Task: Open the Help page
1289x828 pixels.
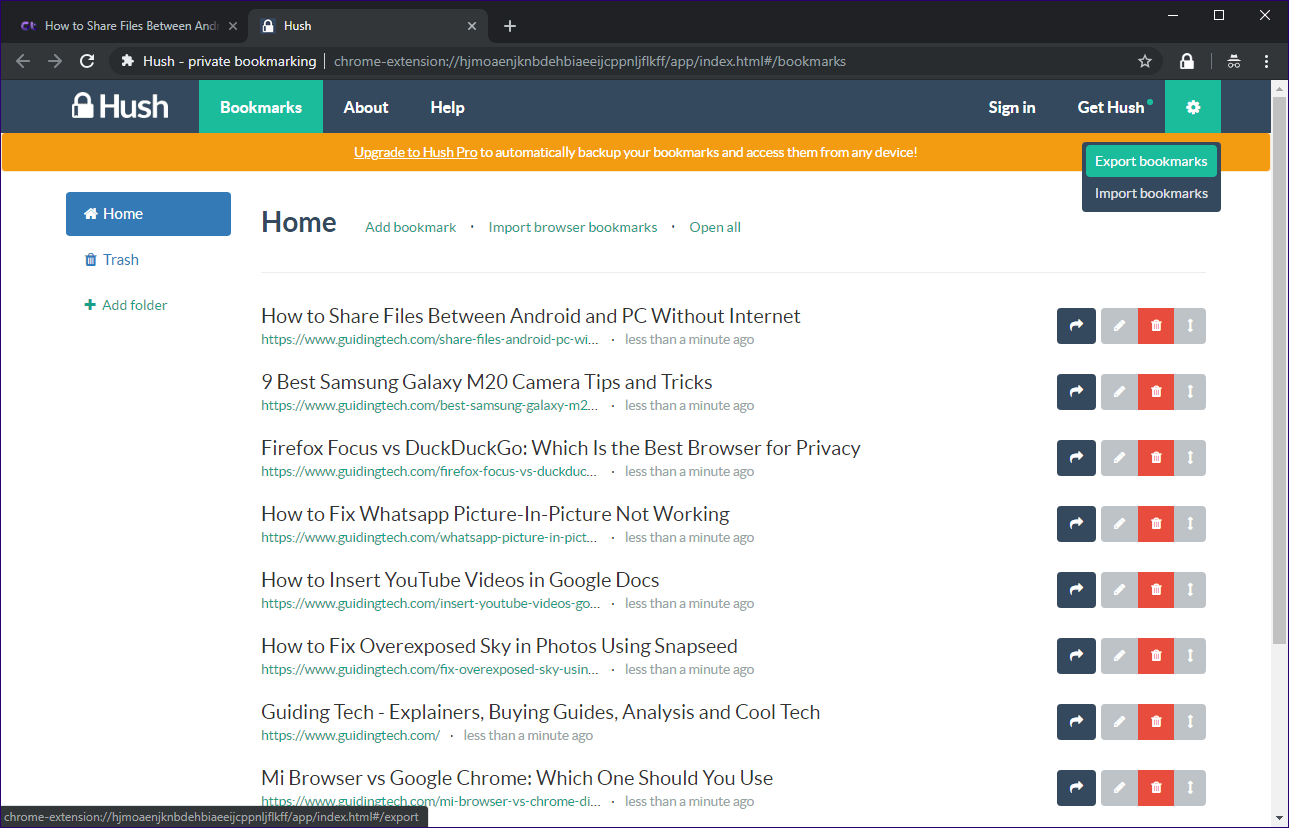Action: [447, 107]
